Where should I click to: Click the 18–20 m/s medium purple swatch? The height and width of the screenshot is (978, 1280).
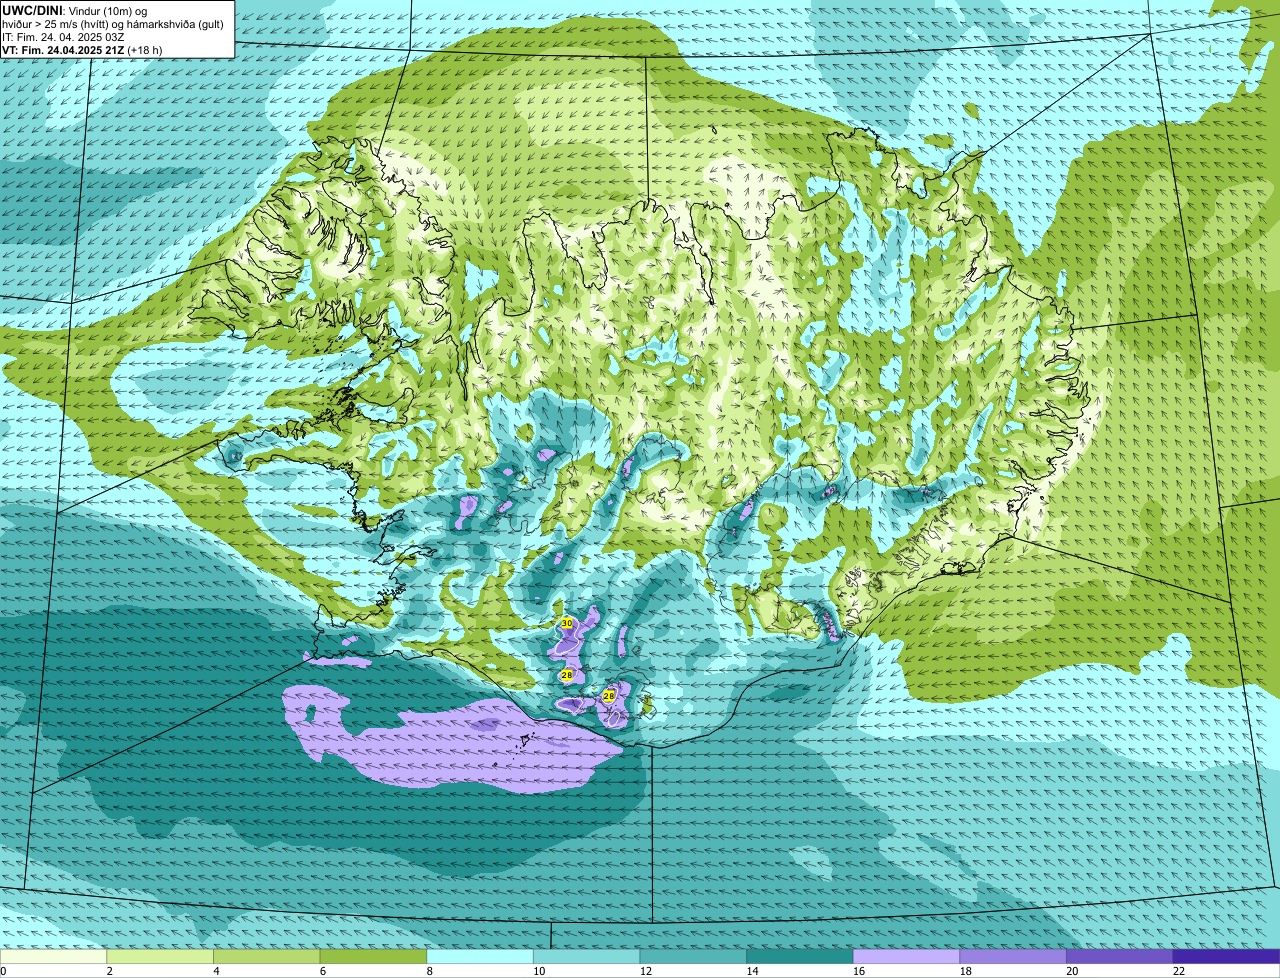pyautogui.click(x=1013, y=957)
